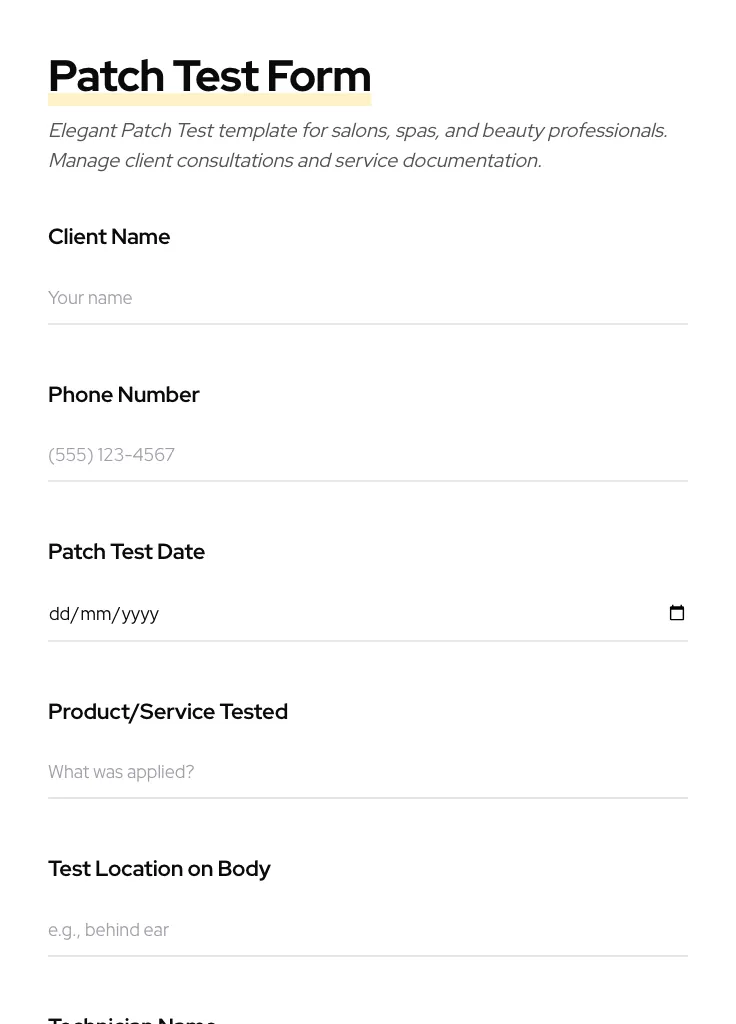
Task: Click the Patch Test Form title
Action: click(209, 76)
